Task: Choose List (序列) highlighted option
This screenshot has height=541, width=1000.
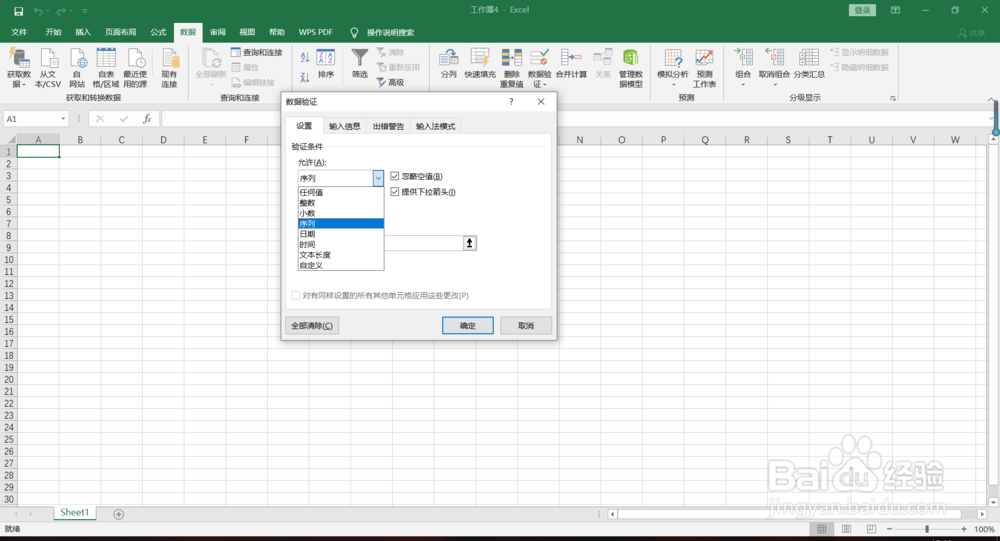Action: point(341,223)
